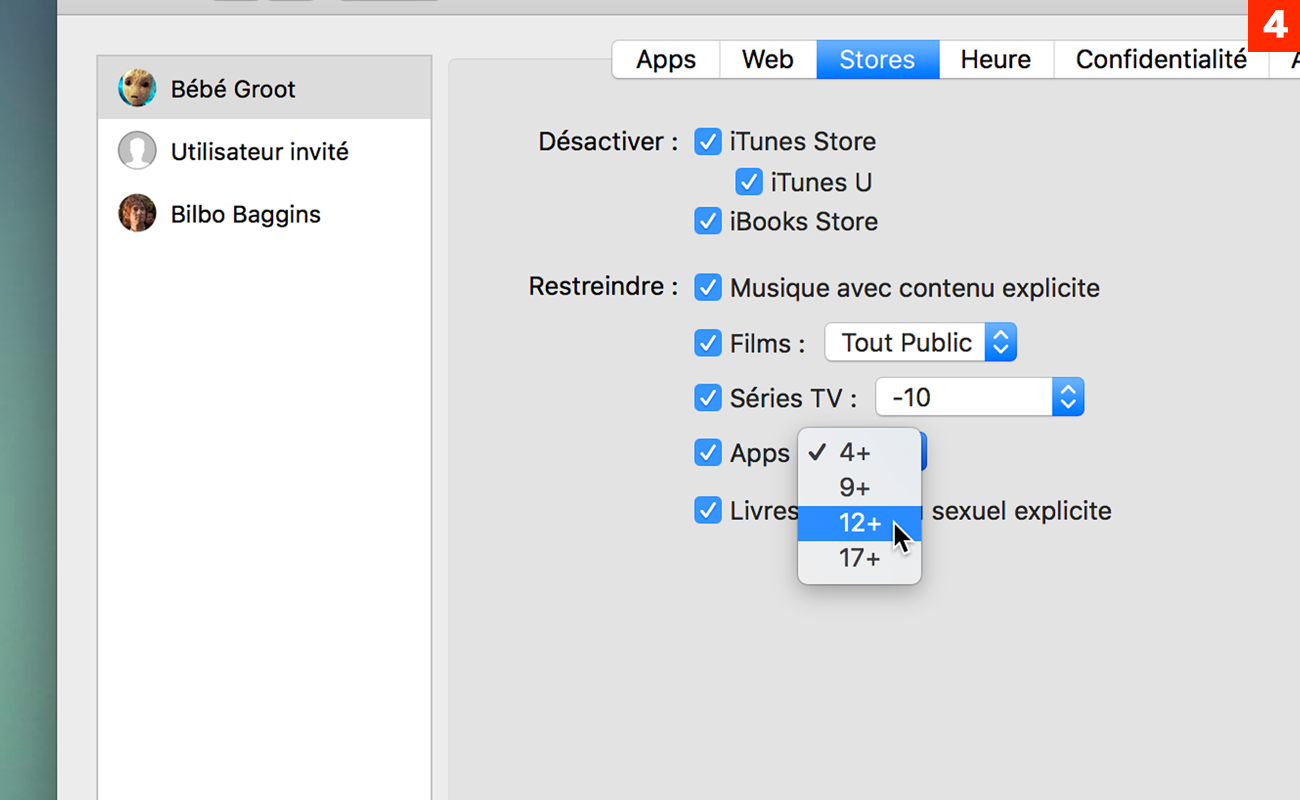1300x800 pixels.
Task: Click the Utilisateur invité silhouette icon
Action: coord(137,151)
